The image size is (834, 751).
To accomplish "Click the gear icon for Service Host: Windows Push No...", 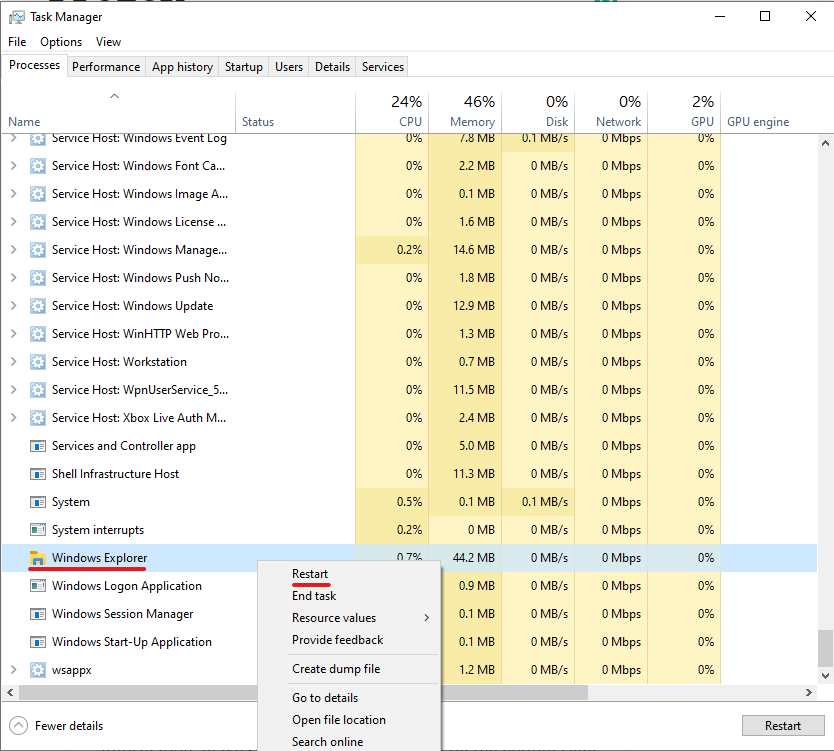I will (37, 278).
